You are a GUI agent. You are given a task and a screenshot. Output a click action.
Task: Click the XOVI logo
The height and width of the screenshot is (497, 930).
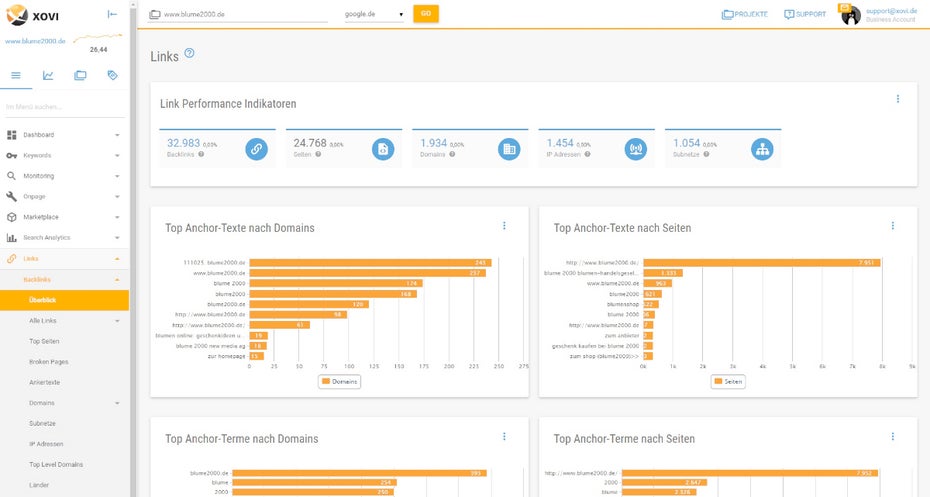(x=33, y=15)
